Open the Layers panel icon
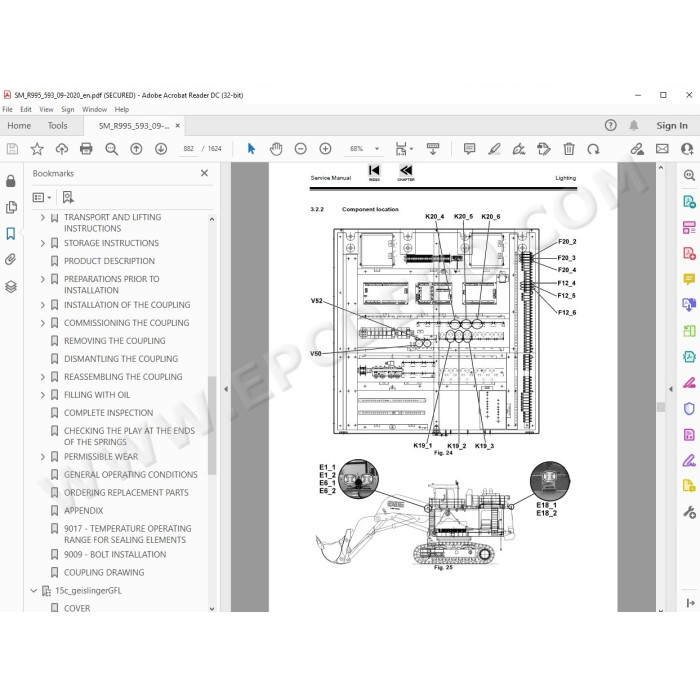Image resolution: width=700 pixels, height=700 pixels. point(11,286)
